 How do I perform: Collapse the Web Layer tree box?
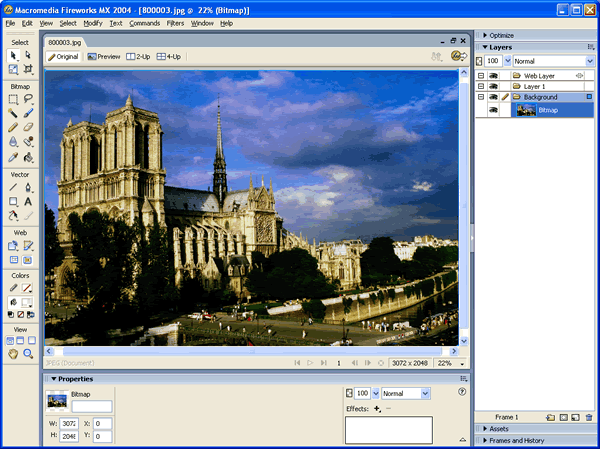pyautogui.click(x=481, y=76)
